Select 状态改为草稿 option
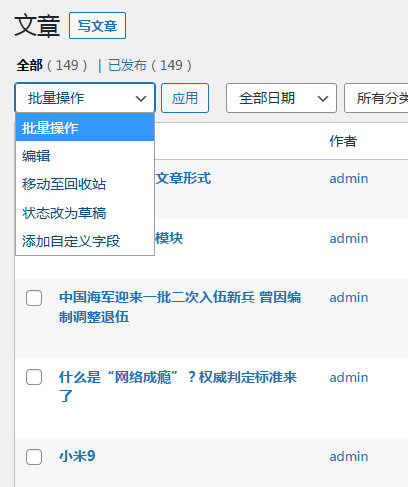The width and height of the screenshot is (408, 487). click(85, 213)
